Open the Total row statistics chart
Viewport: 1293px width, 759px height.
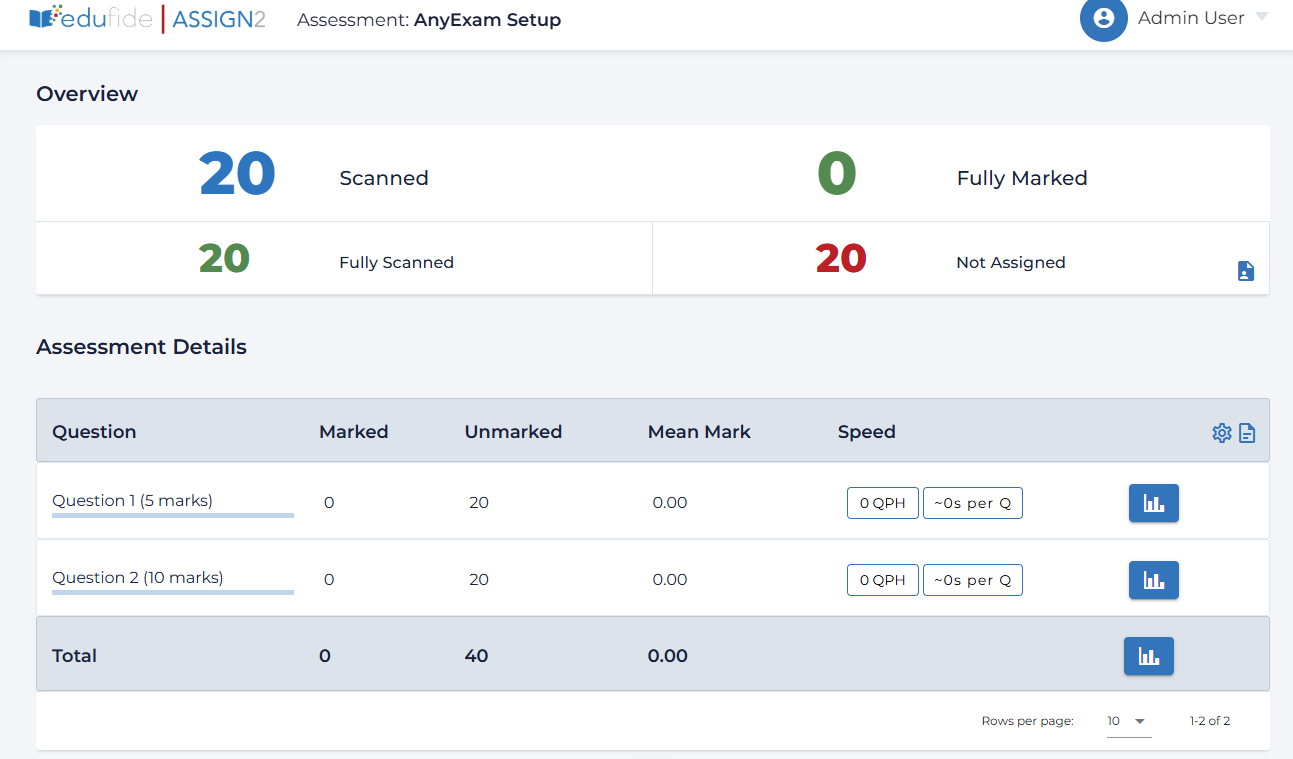tap(1148, 656)
